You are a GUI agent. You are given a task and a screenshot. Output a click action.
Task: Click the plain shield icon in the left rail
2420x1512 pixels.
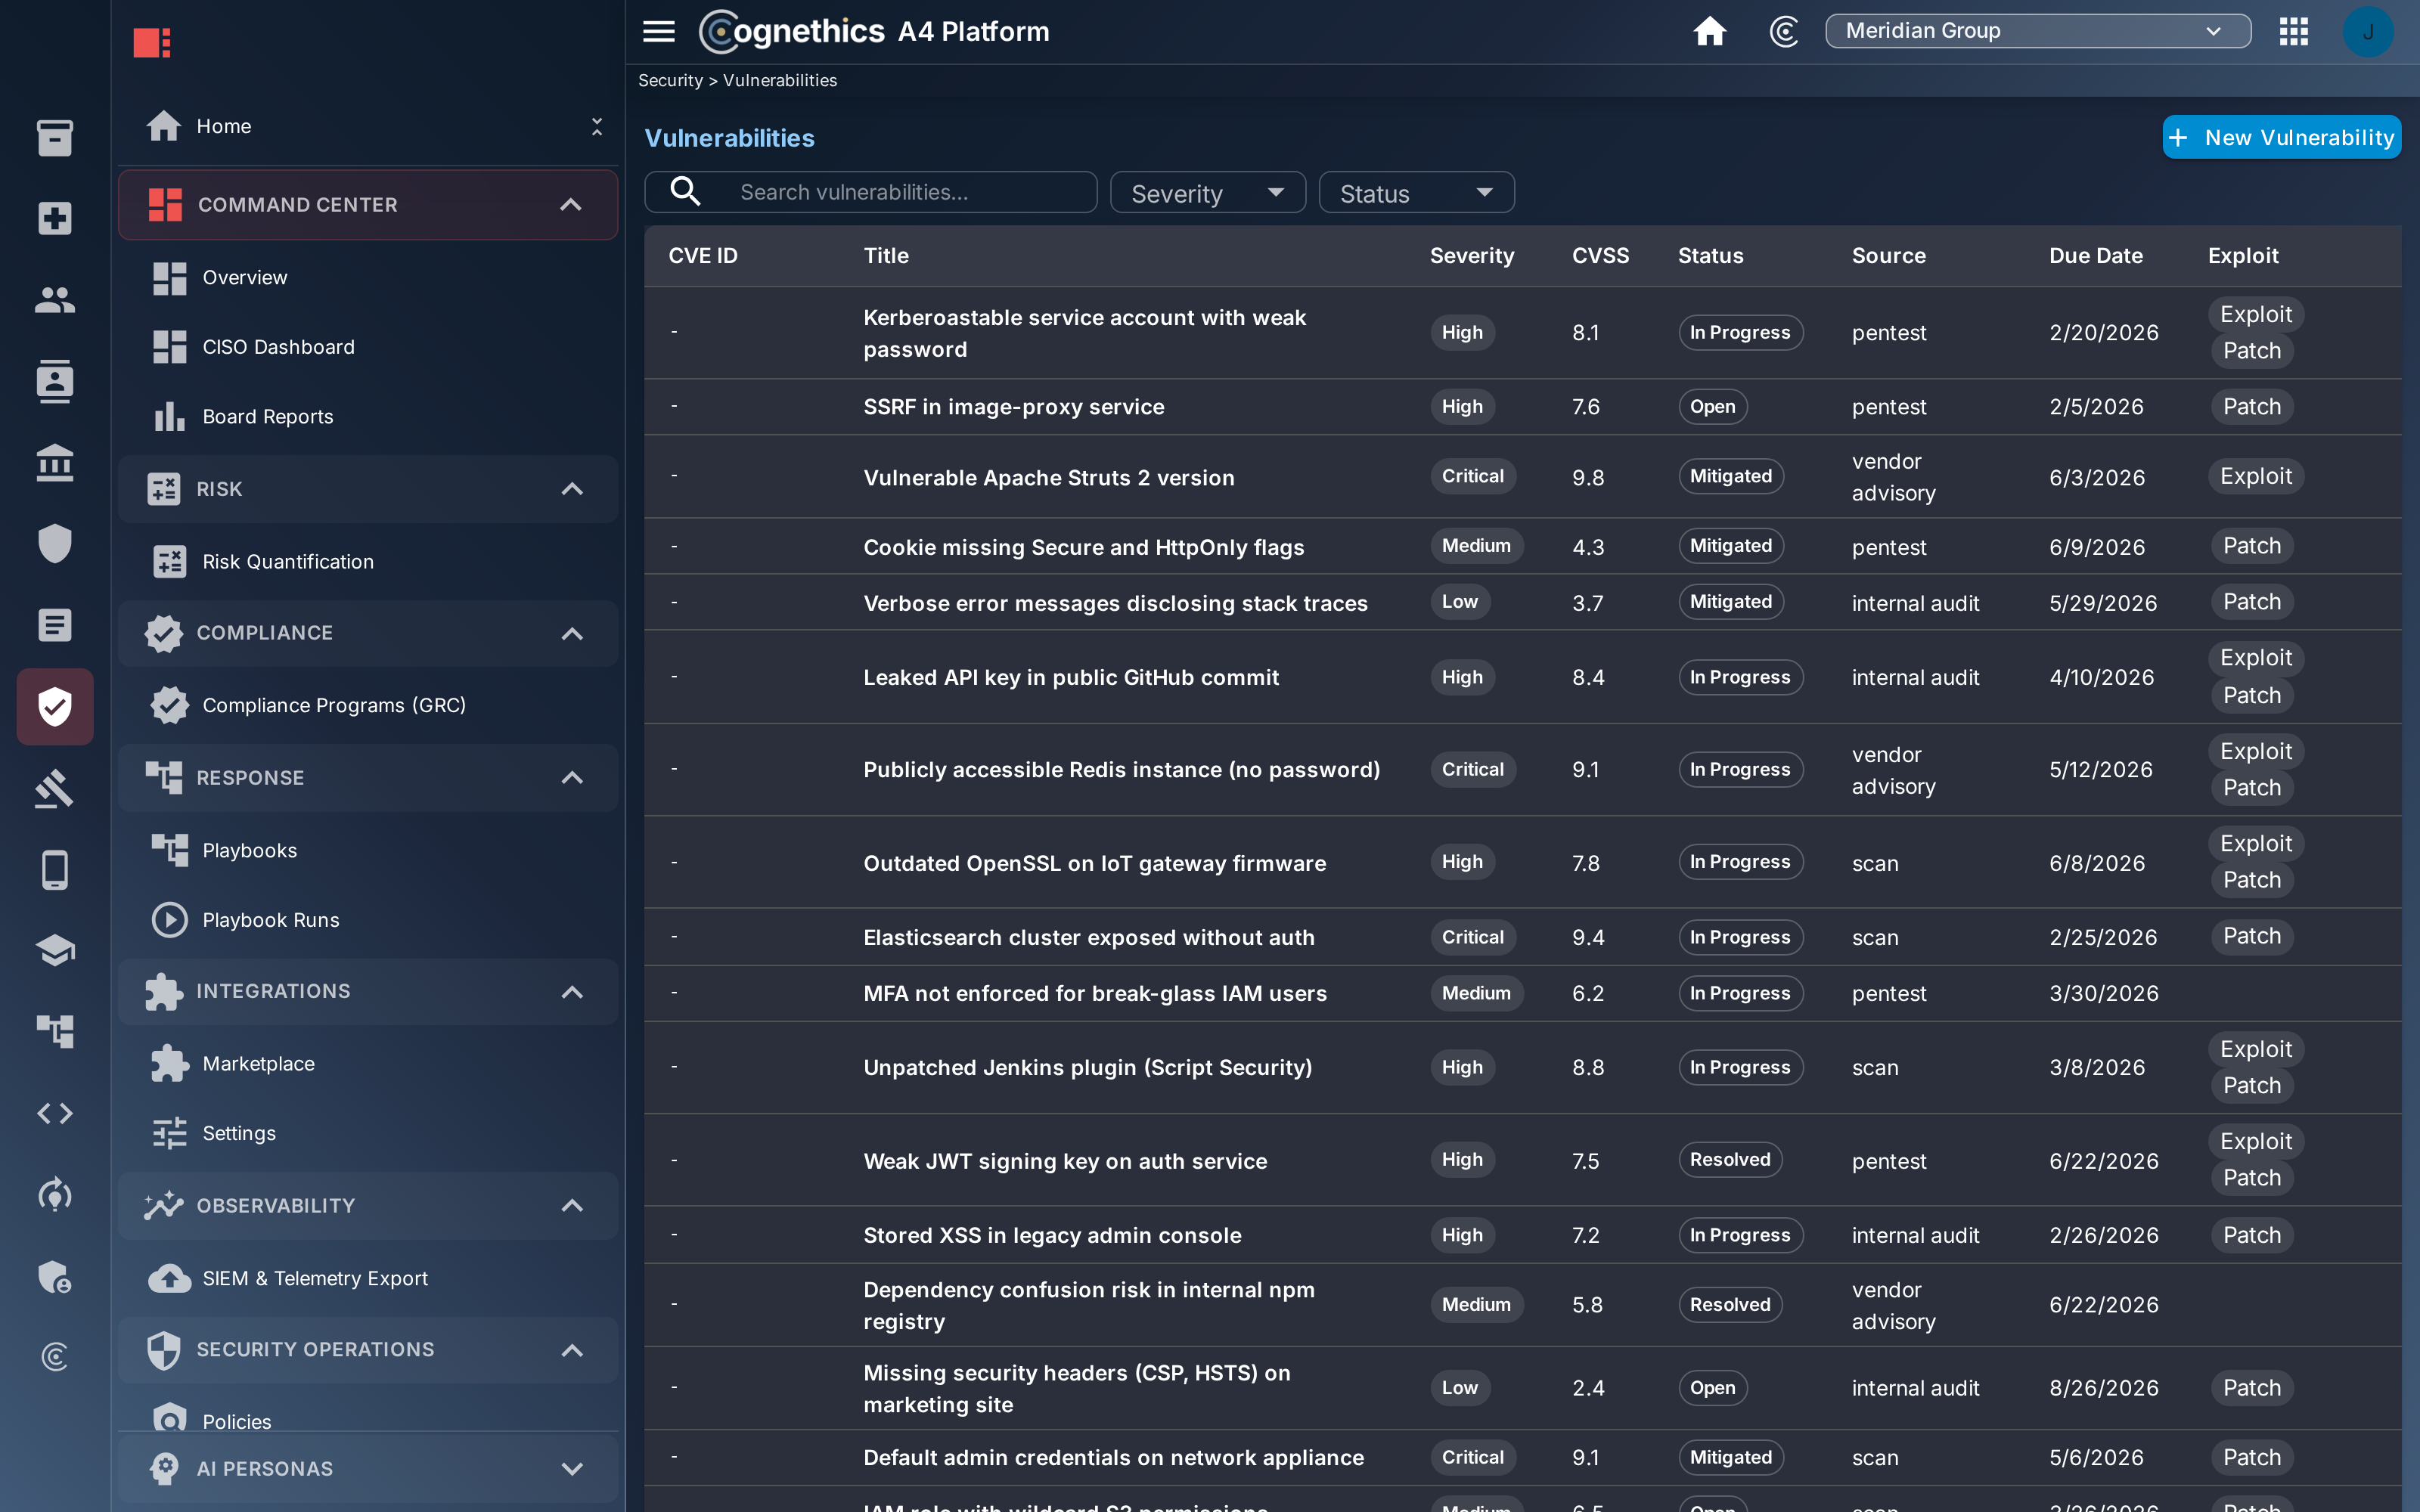[x=55, y=544]
